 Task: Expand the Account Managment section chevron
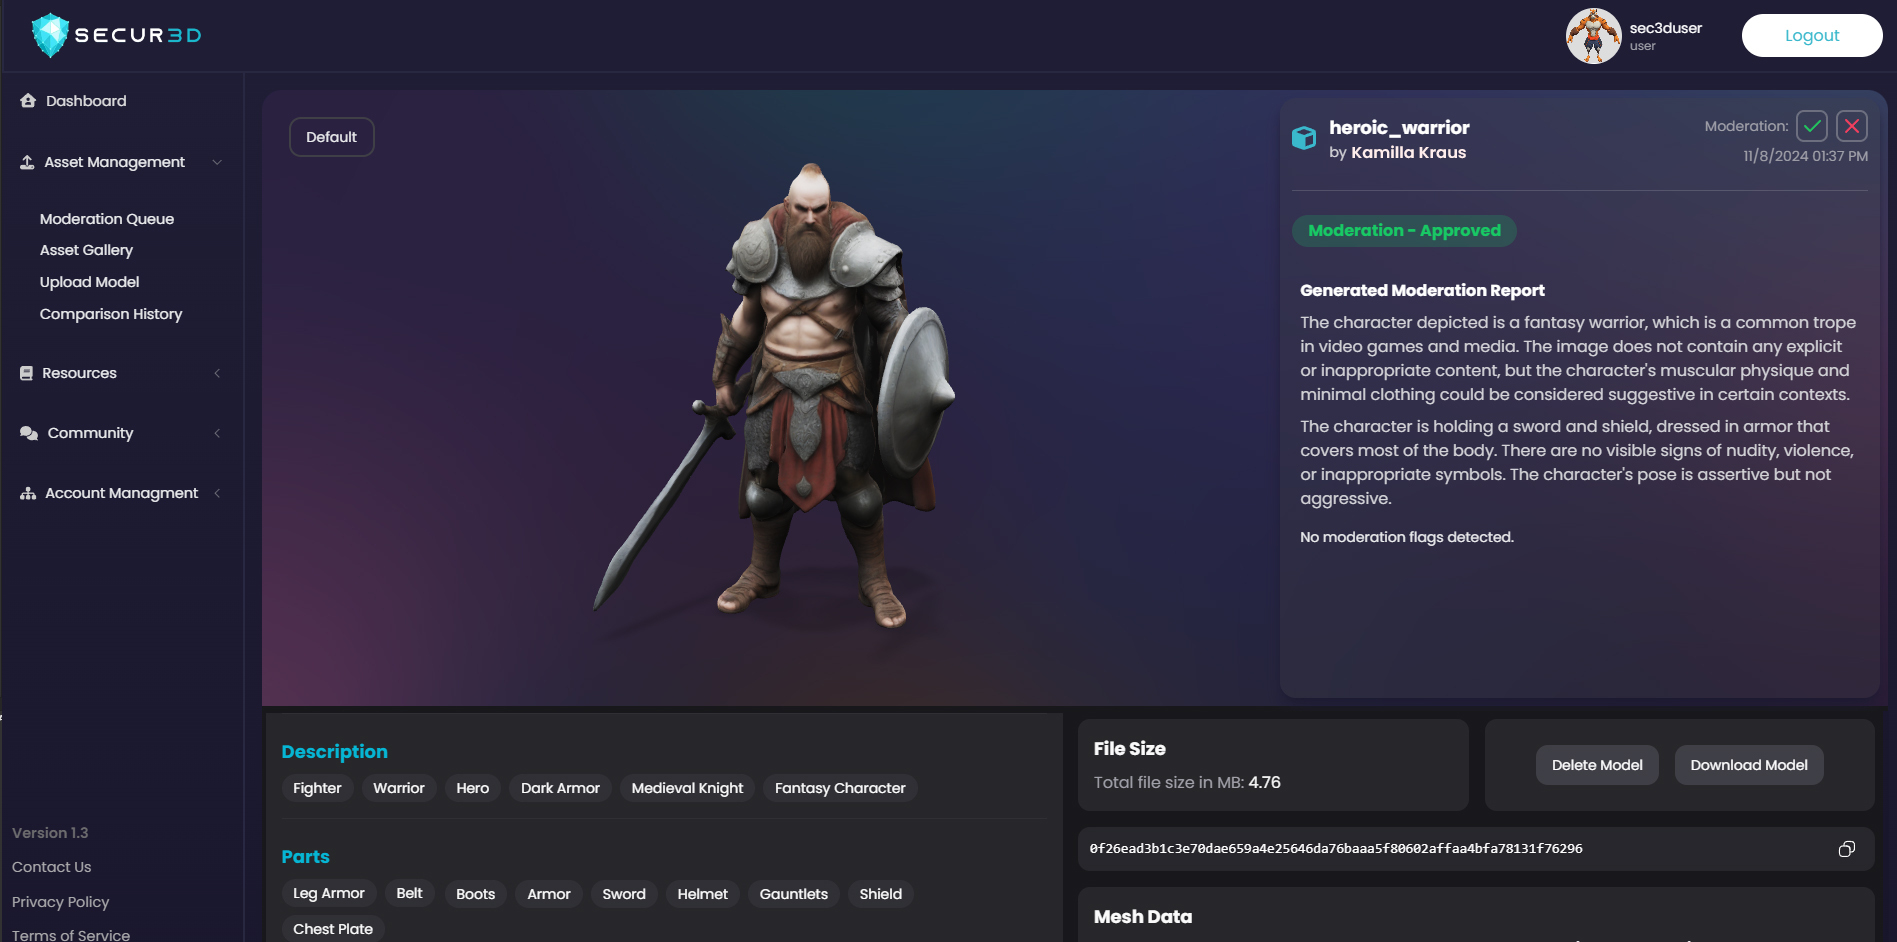(x=217, y=493)
